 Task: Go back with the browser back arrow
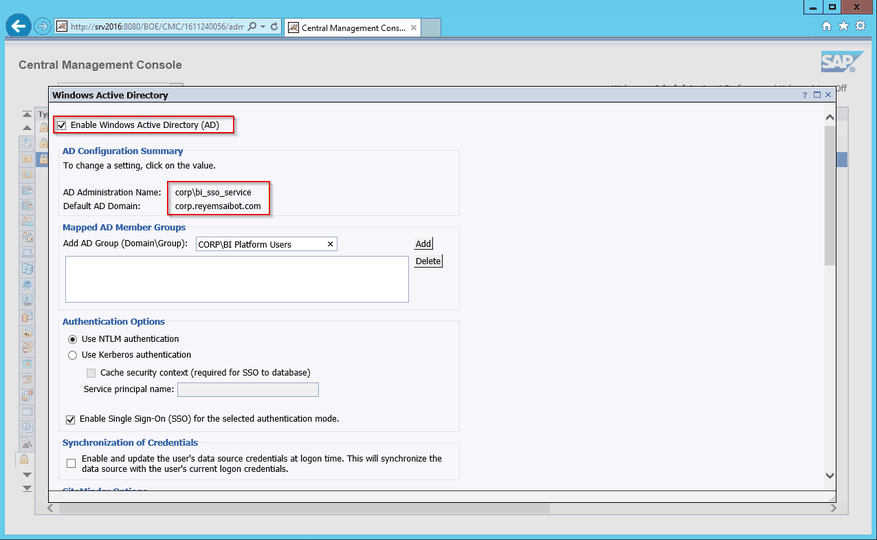pos(18,26)
